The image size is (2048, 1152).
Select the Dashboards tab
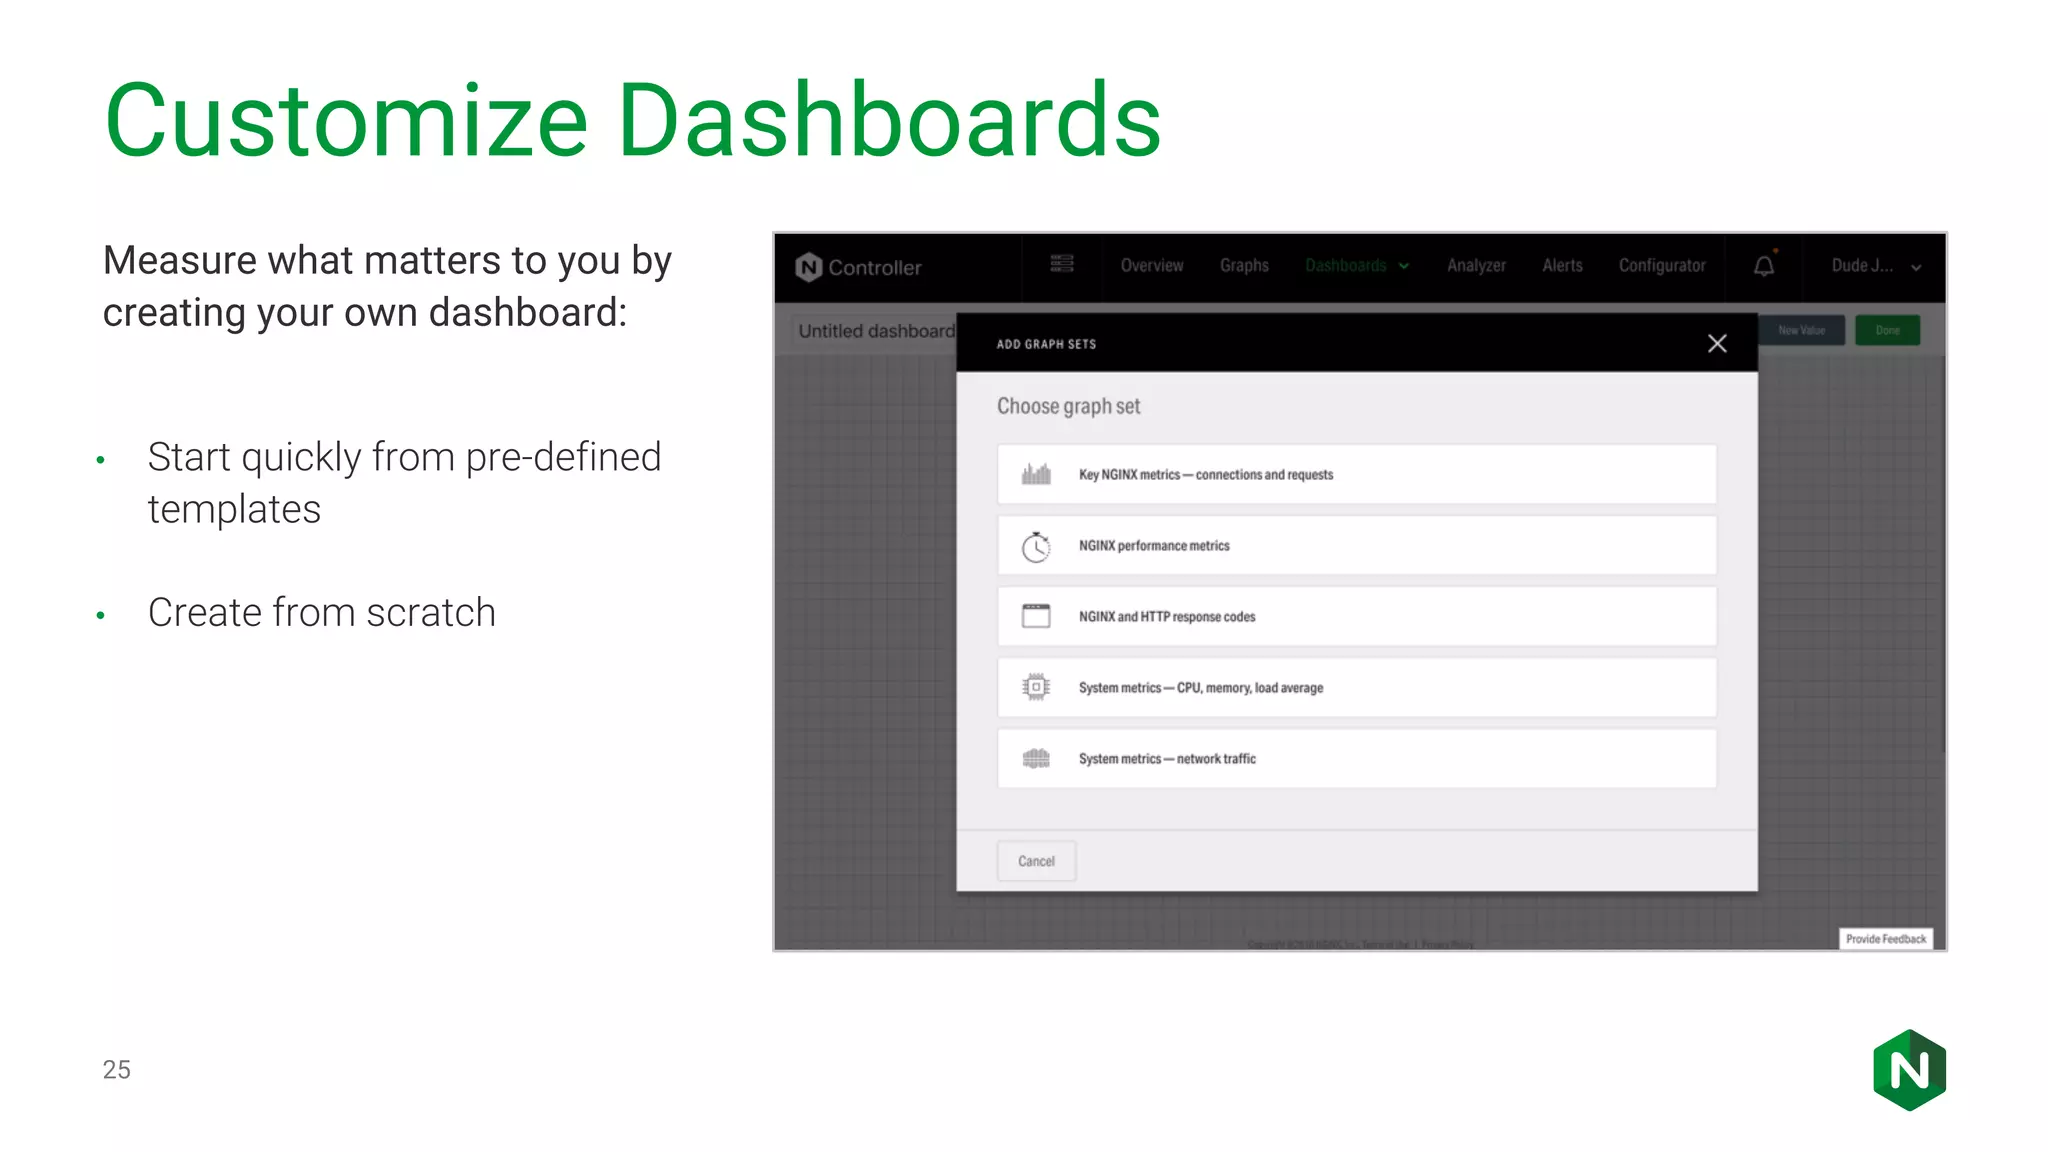click(1346, 265)
